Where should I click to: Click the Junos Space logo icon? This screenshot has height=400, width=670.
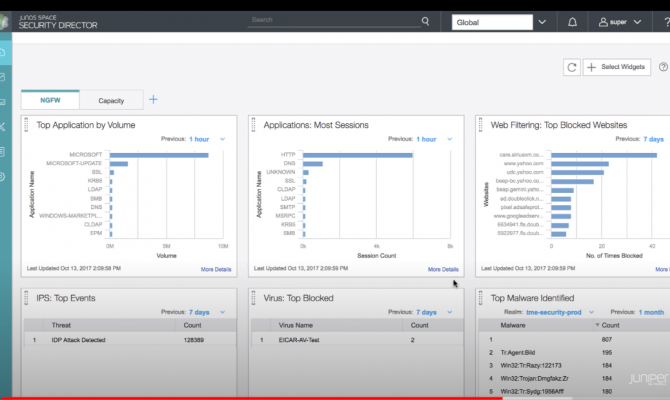4,21
